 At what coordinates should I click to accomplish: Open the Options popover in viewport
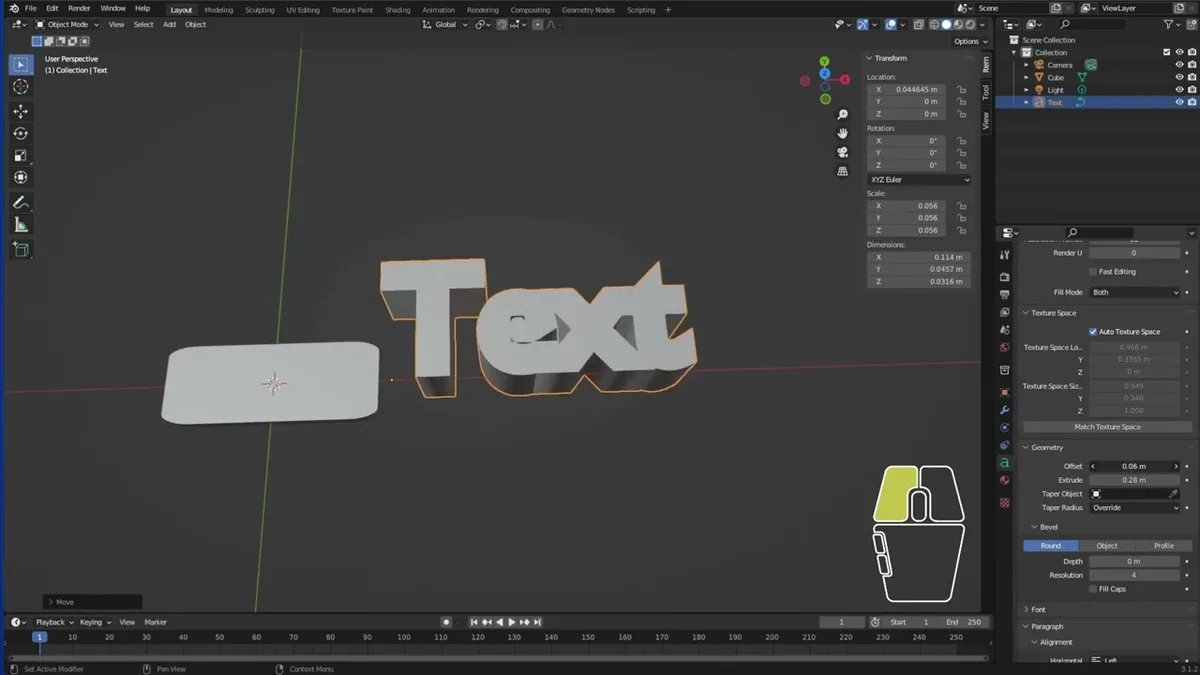pos(969,41)
